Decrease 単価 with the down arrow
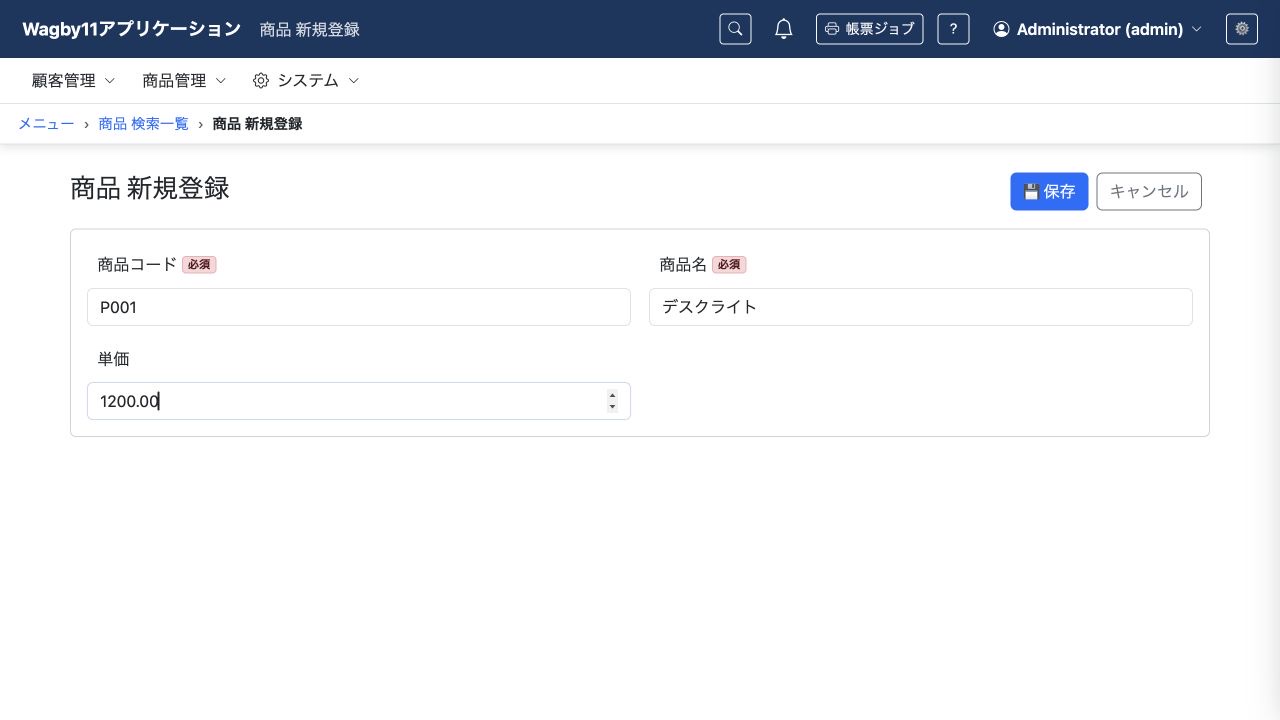The width and height of the screenshot is (1280, 720). [612, 407]
